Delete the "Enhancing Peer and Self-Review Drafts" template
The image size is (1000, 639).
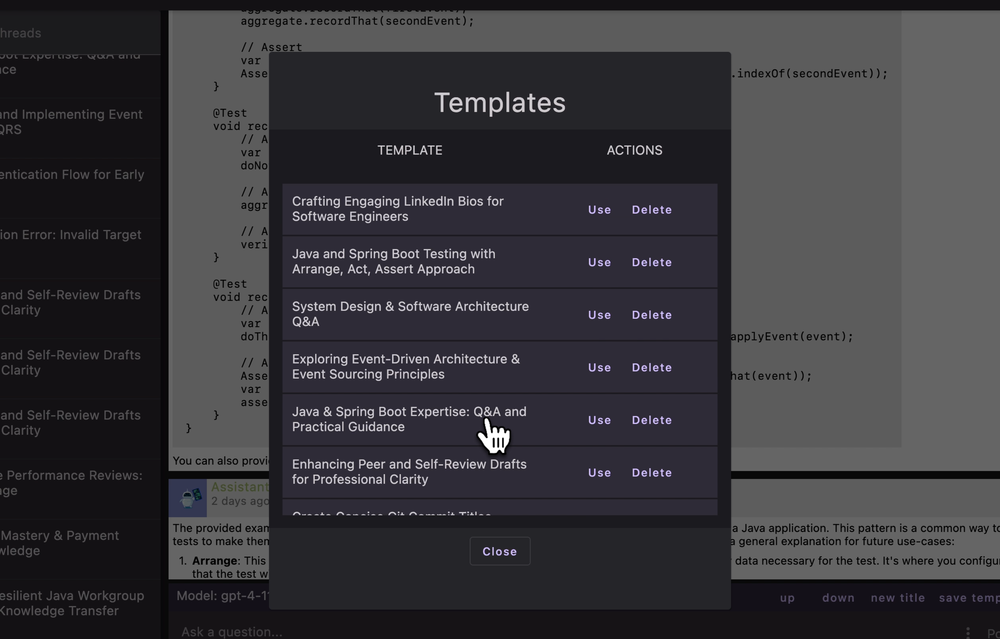coord(651,472)
